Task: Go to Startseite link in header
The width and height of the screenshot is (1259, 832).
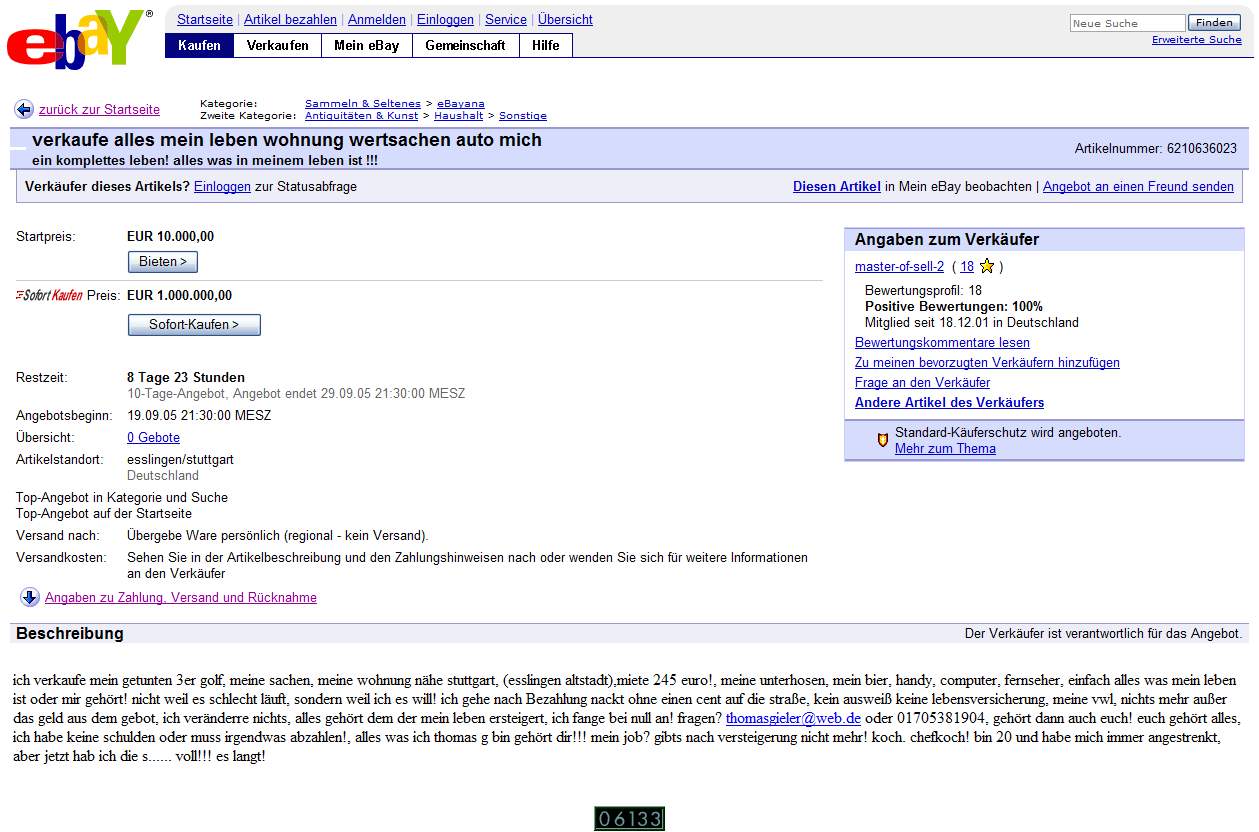Action: pos(205,19)
